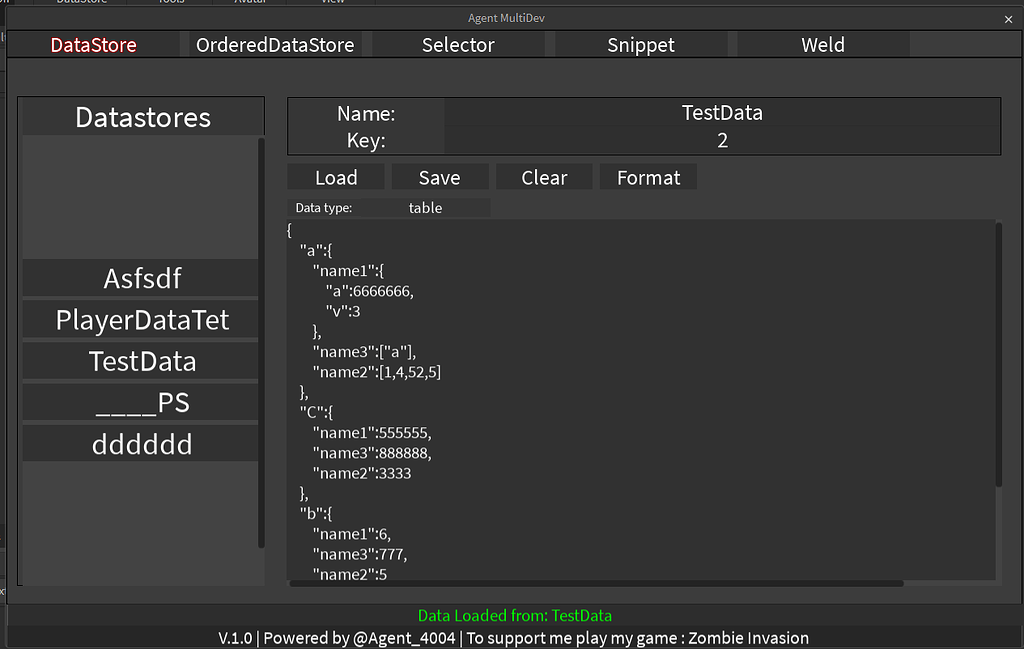Select the dddddd datastore
Viewport: 1024px width, 649px height.
pos(142,445)
